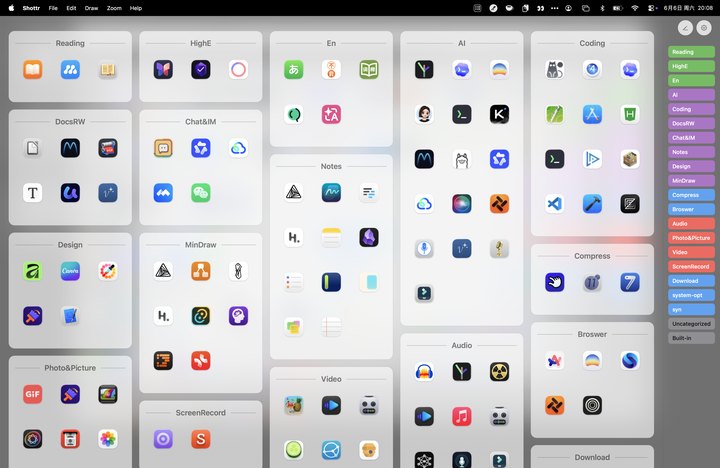Click the Wi-Fi icon in menu bar
This screenshot has height=468, width=720.
[635, 8]
